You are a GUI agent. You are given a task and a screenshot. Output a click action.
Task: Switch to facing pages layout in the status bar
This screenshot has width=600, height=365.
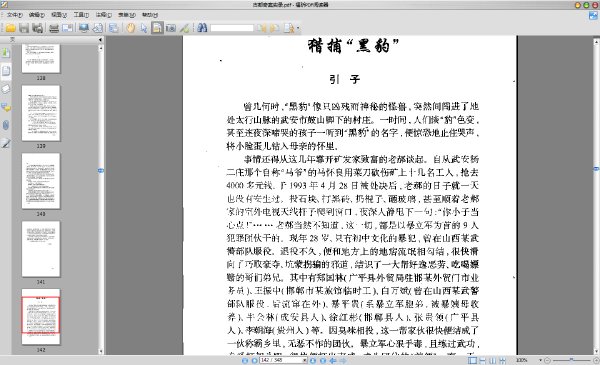[493, 360]
